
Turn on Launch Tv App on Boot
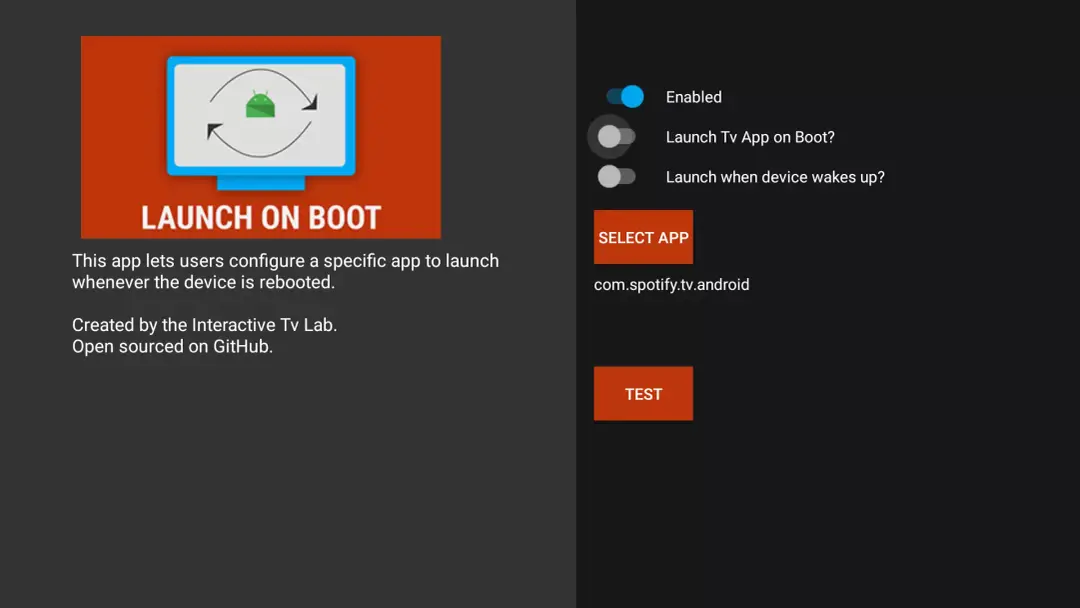click(x=616, y=136)
